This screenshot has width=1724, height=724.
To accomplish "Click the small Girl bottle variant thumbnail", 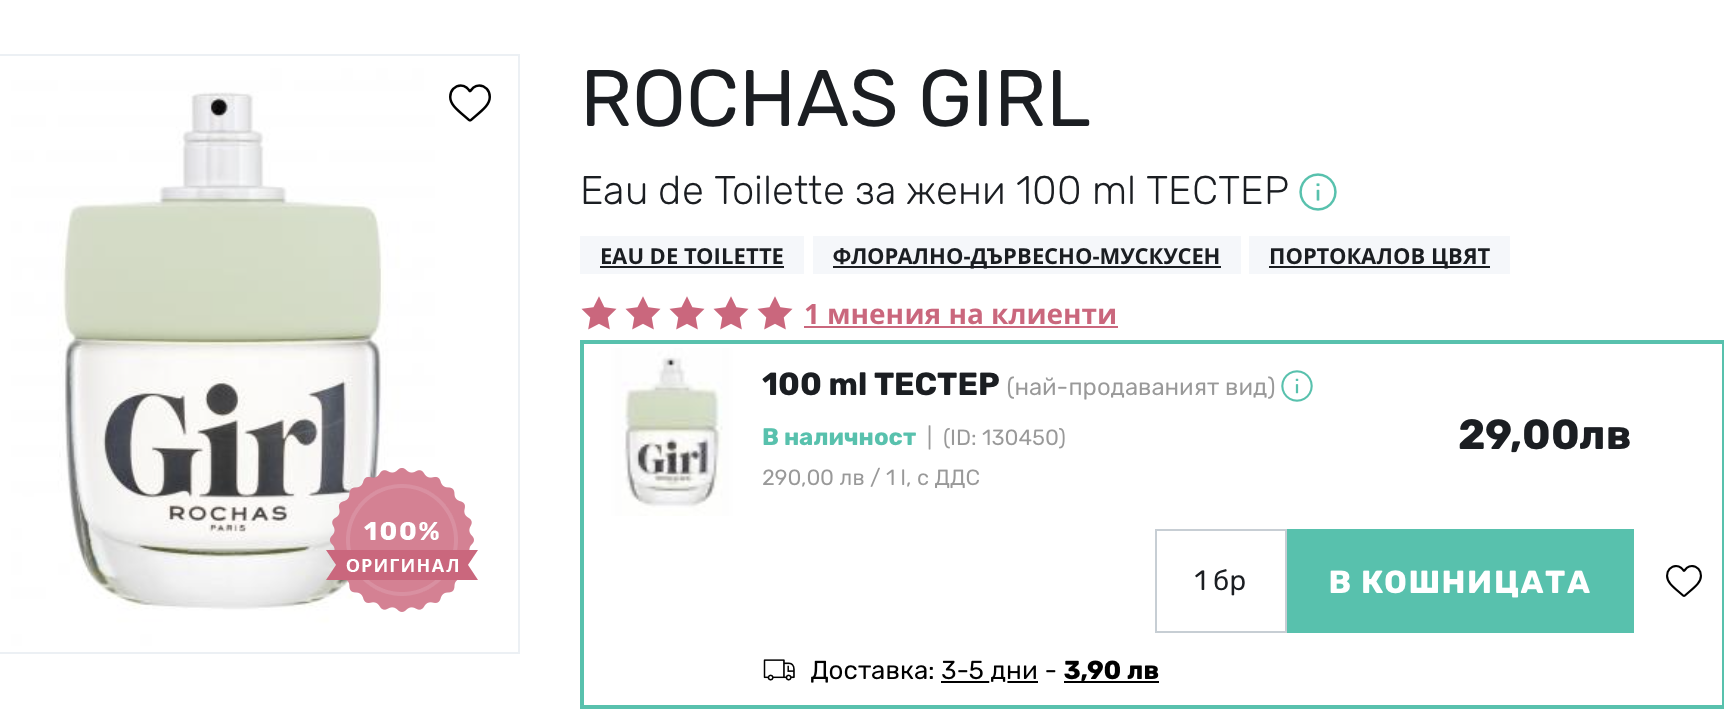I will pyautogui.click(x=672, y=432).
